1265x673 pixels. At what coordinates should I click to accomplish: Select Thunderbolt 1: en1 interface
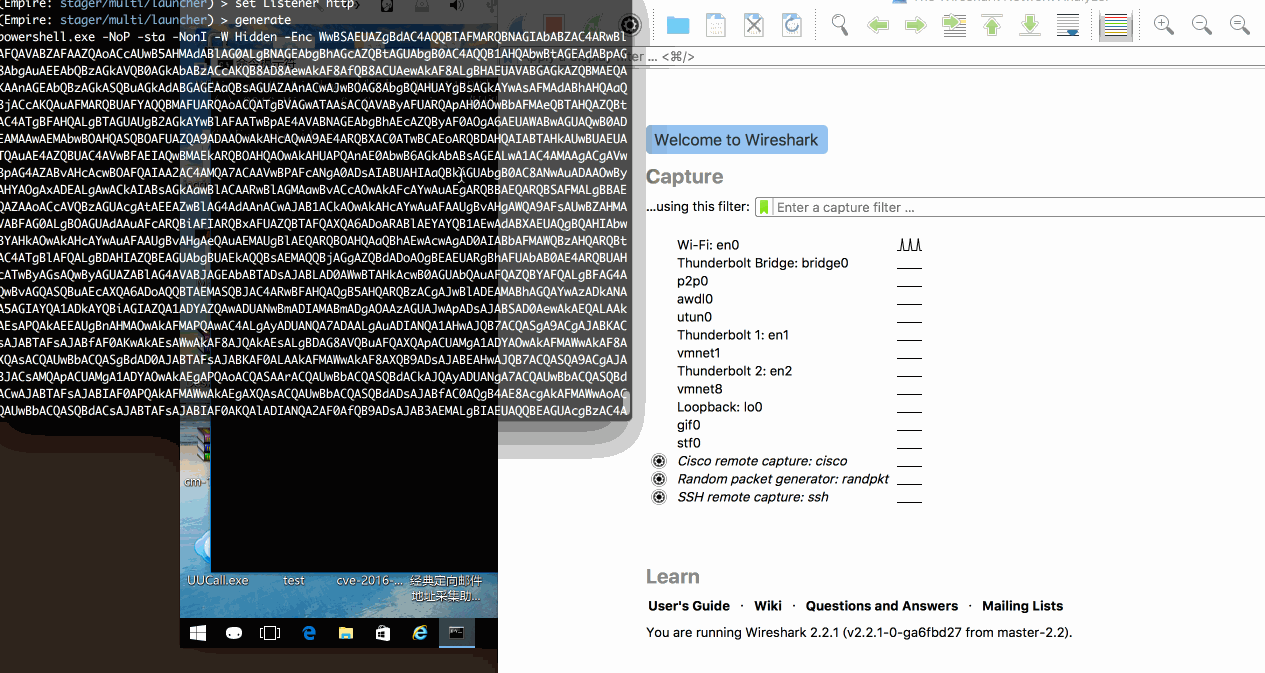pos(733,335)
